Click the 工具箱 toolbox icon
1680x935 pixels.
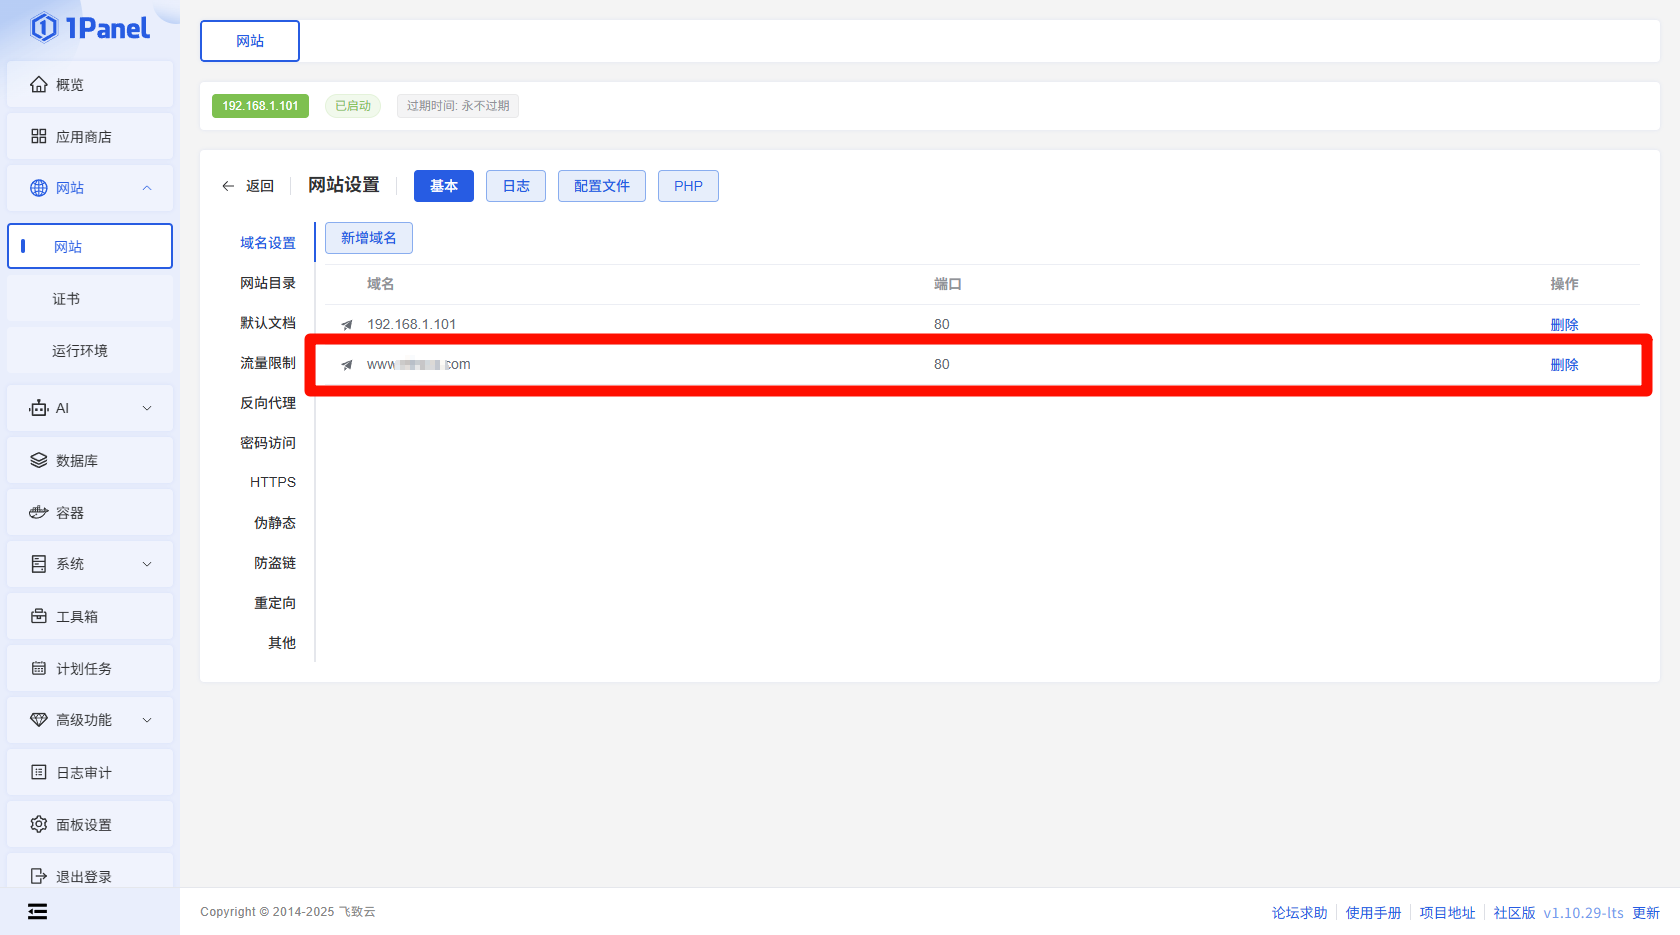(39, 617)
